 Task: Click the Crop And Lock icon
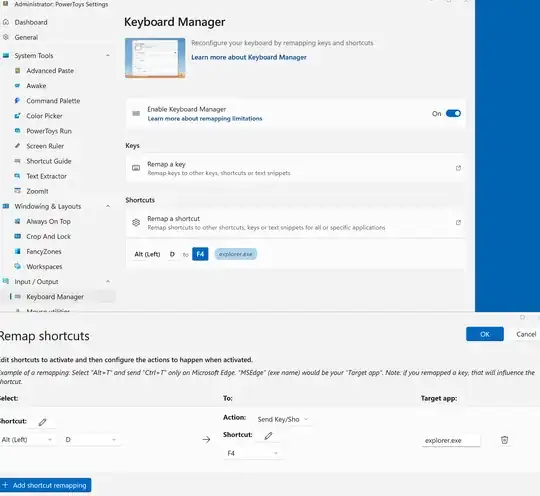[18, 236]
